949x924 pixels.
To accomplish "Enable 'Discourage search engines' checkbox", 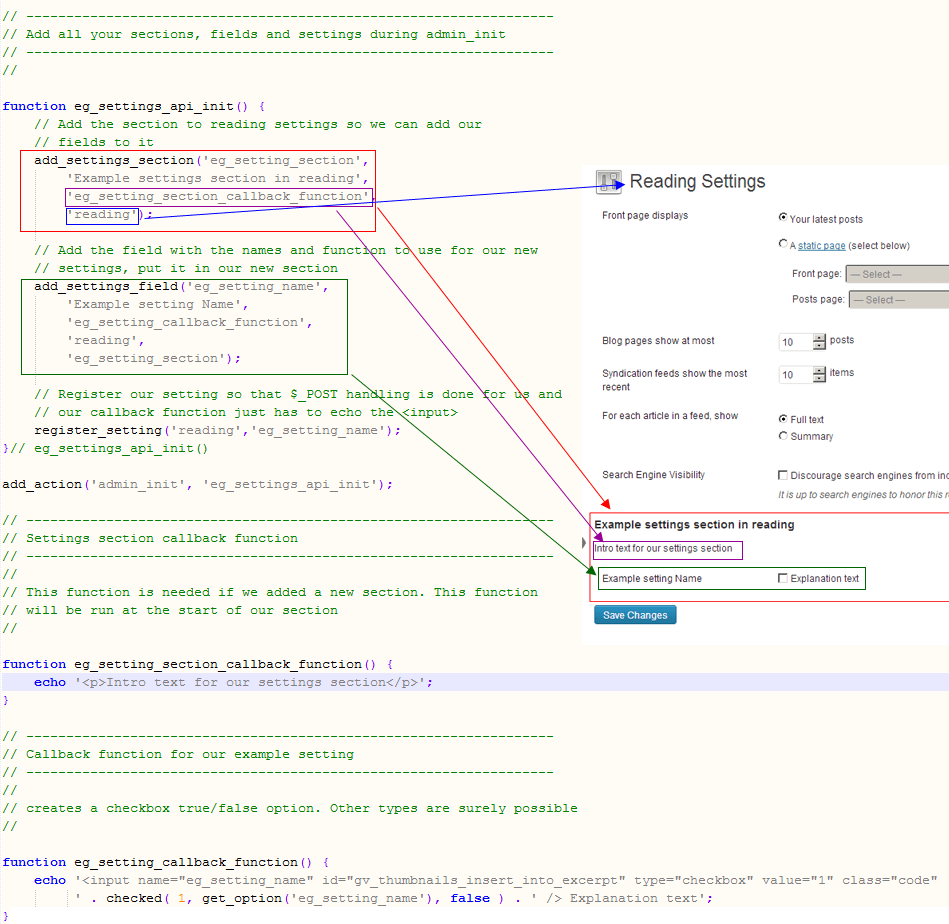I will coord(782,476).
